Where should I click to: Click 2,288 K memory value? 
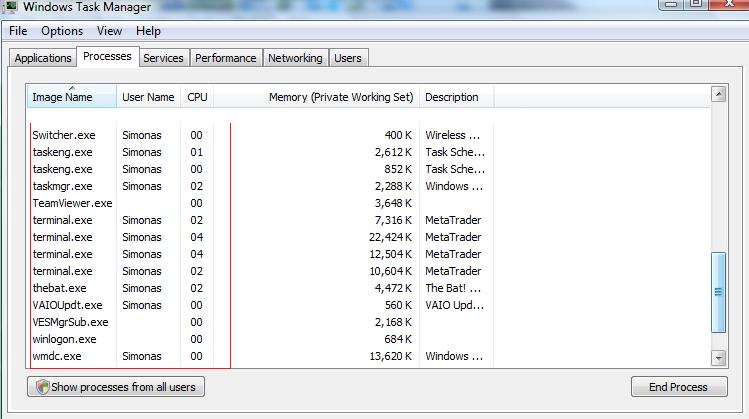(x=393, y=186)
